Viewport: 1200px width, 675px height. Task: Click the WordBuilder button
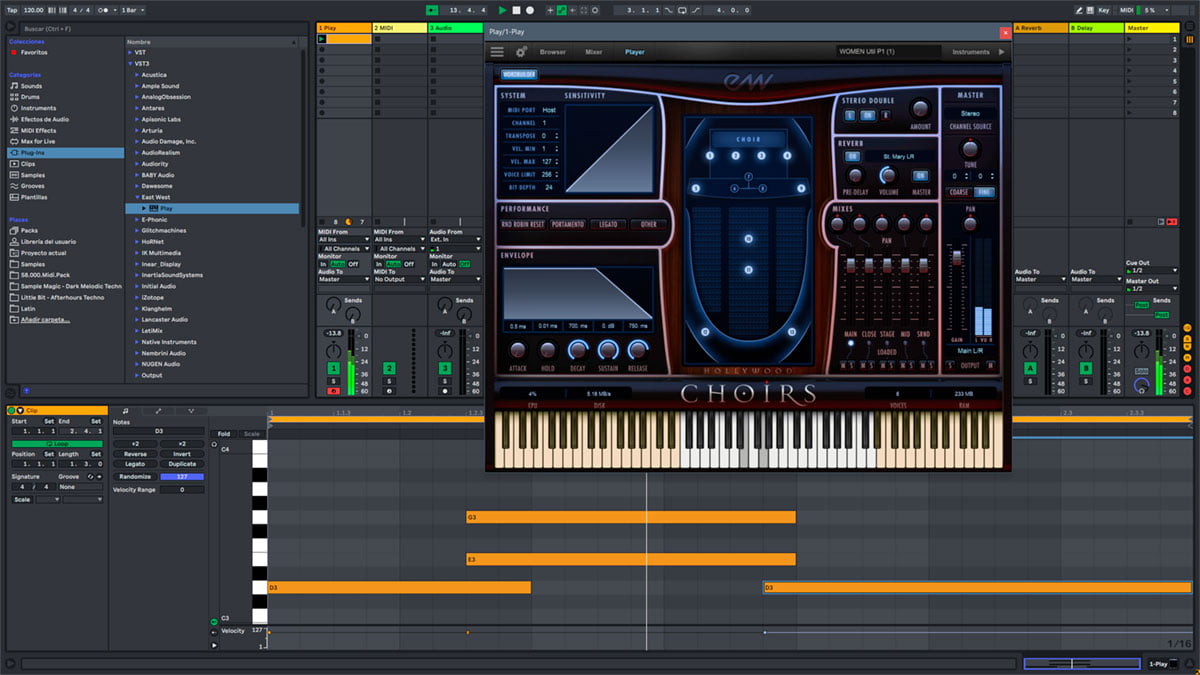tap(519, 74)
